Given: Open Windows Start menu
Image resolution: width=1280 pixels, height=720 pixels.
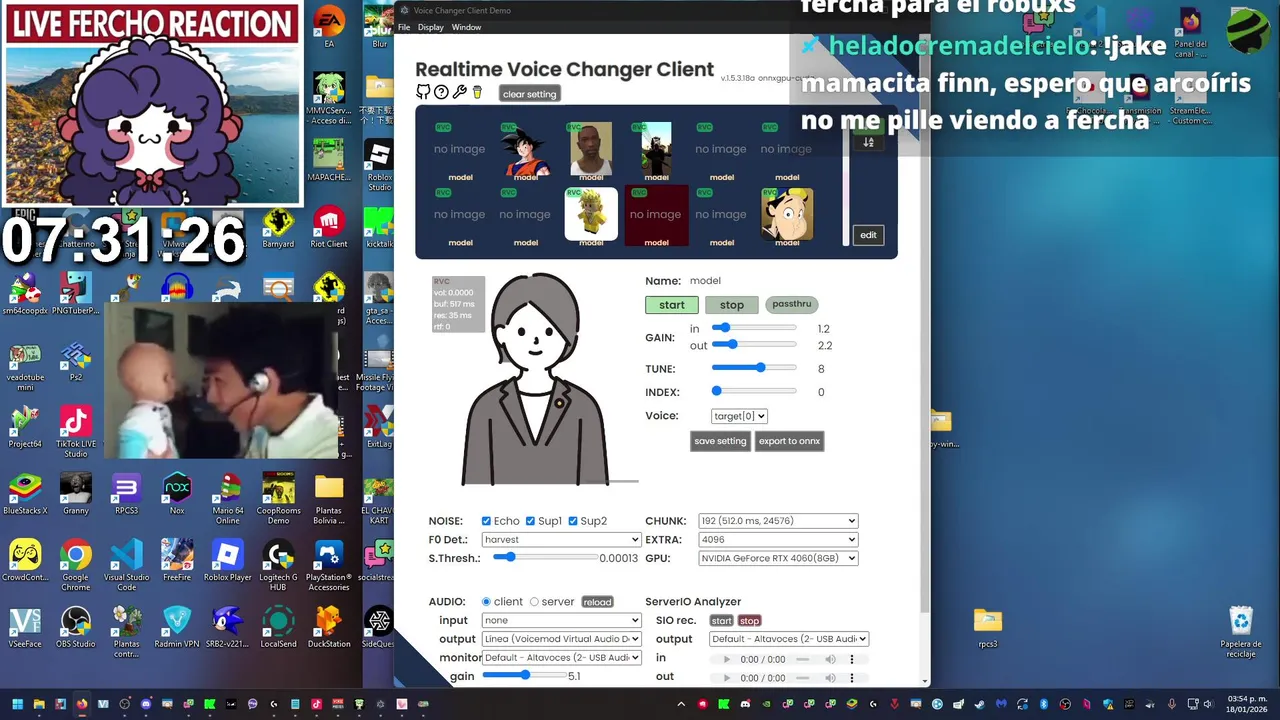Looking at the screenshot, I should [x=17, y=704].
